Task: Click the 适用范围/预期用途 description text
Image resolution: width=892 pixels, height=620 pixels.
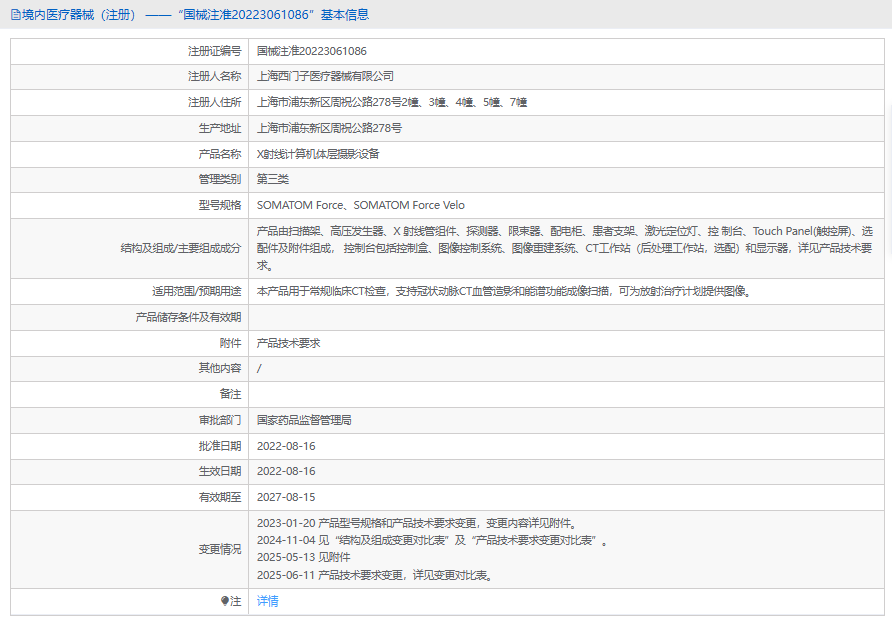Action: coord(503,291)
